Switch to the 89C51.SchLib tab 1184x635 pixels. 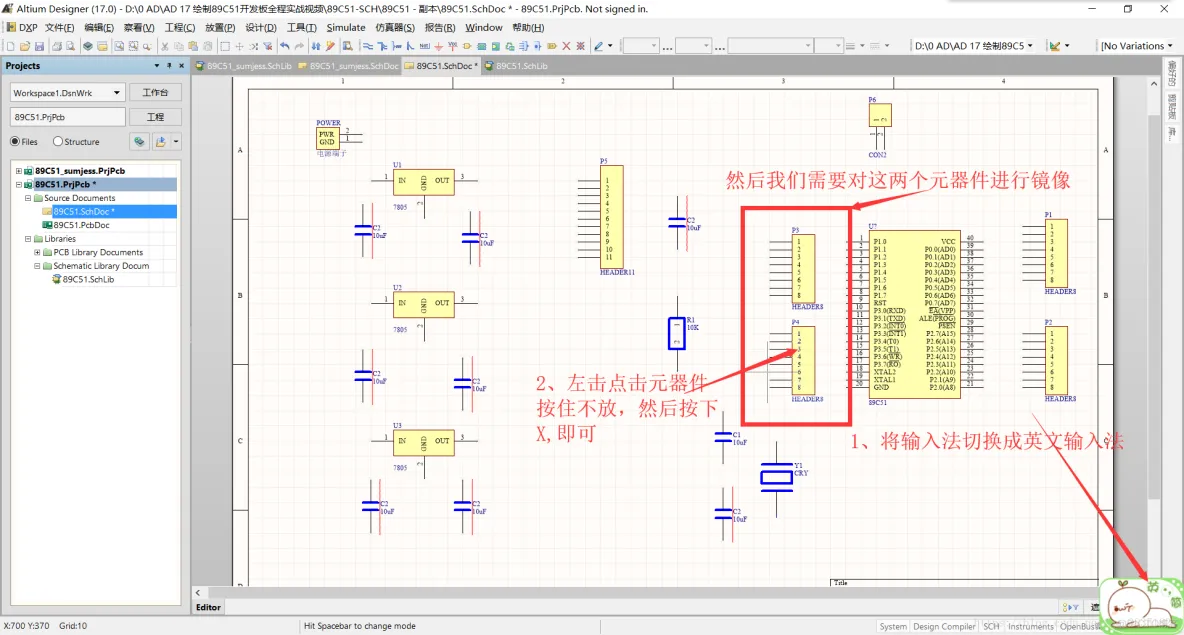(516, 66)
